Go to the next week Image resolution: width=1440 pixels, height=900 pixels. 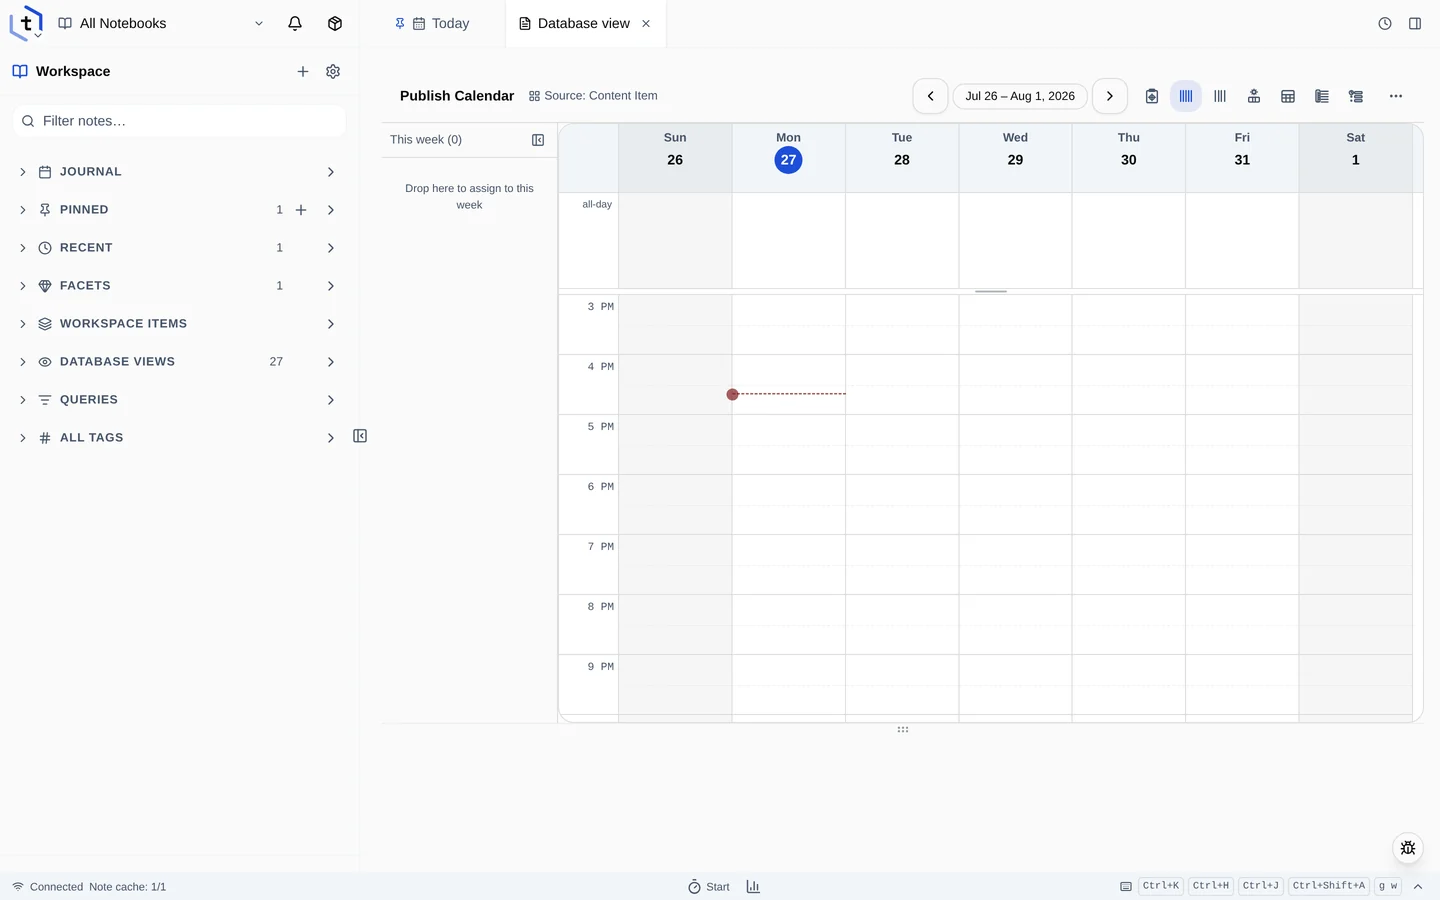pos(1110,96)
